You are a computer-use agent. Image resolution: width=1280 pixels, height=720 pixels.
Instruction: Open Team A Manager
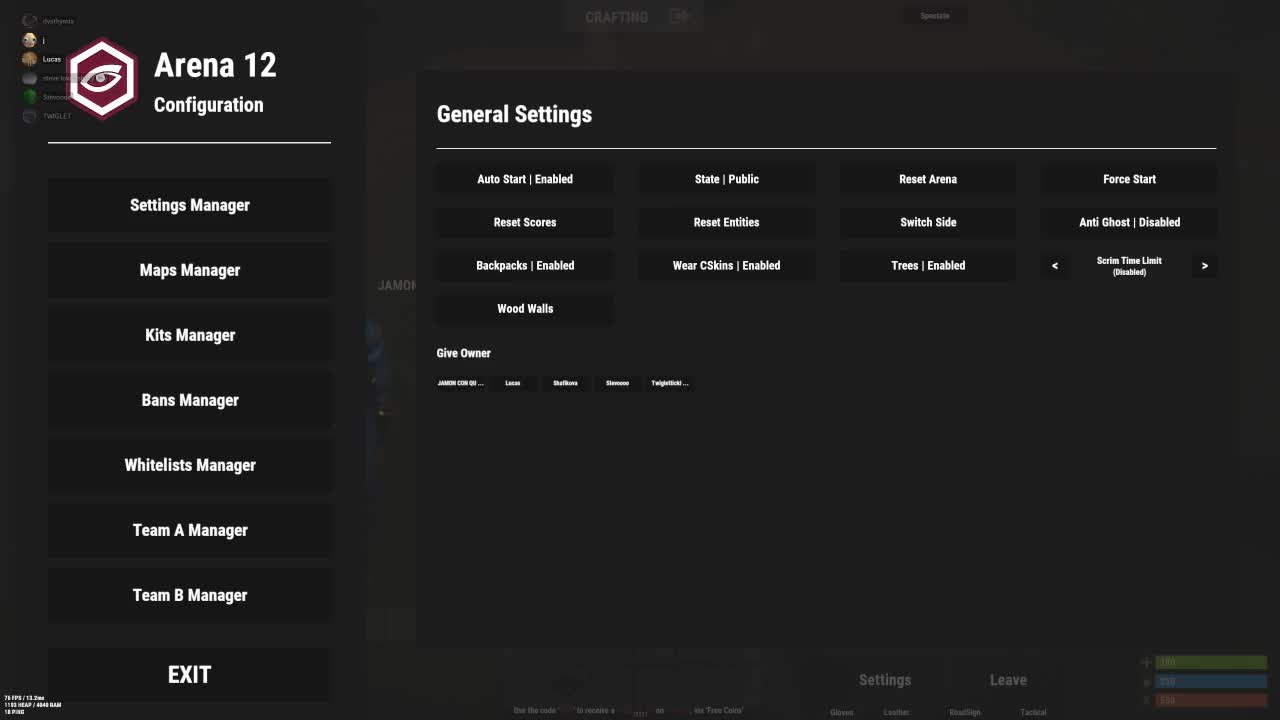[x=189, y=530]
